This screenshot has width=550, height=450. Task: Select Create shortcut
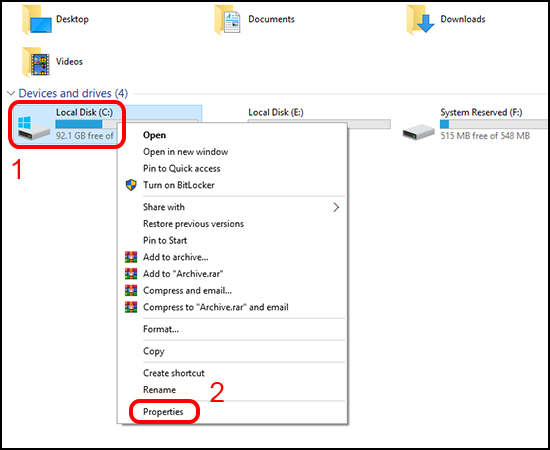coord(174,373)
